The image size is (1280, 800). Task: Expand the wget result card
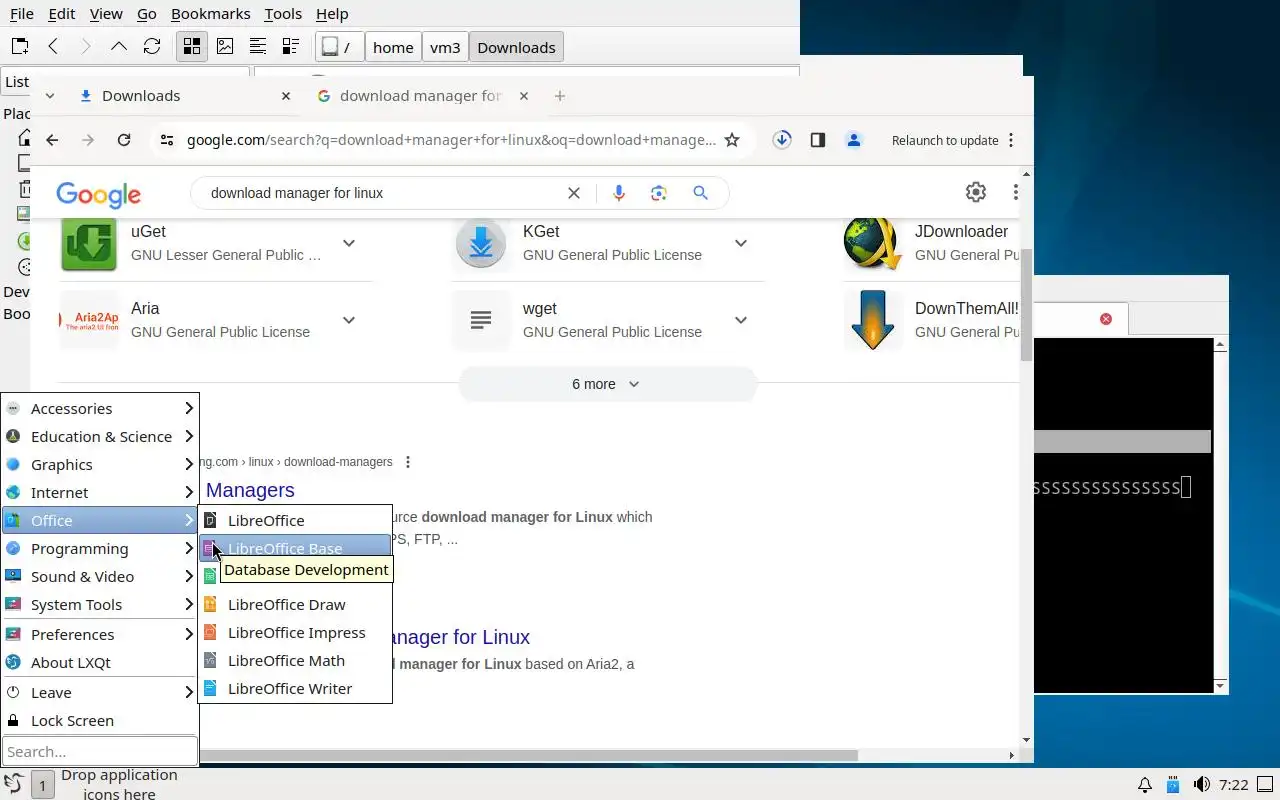[741, 320]
